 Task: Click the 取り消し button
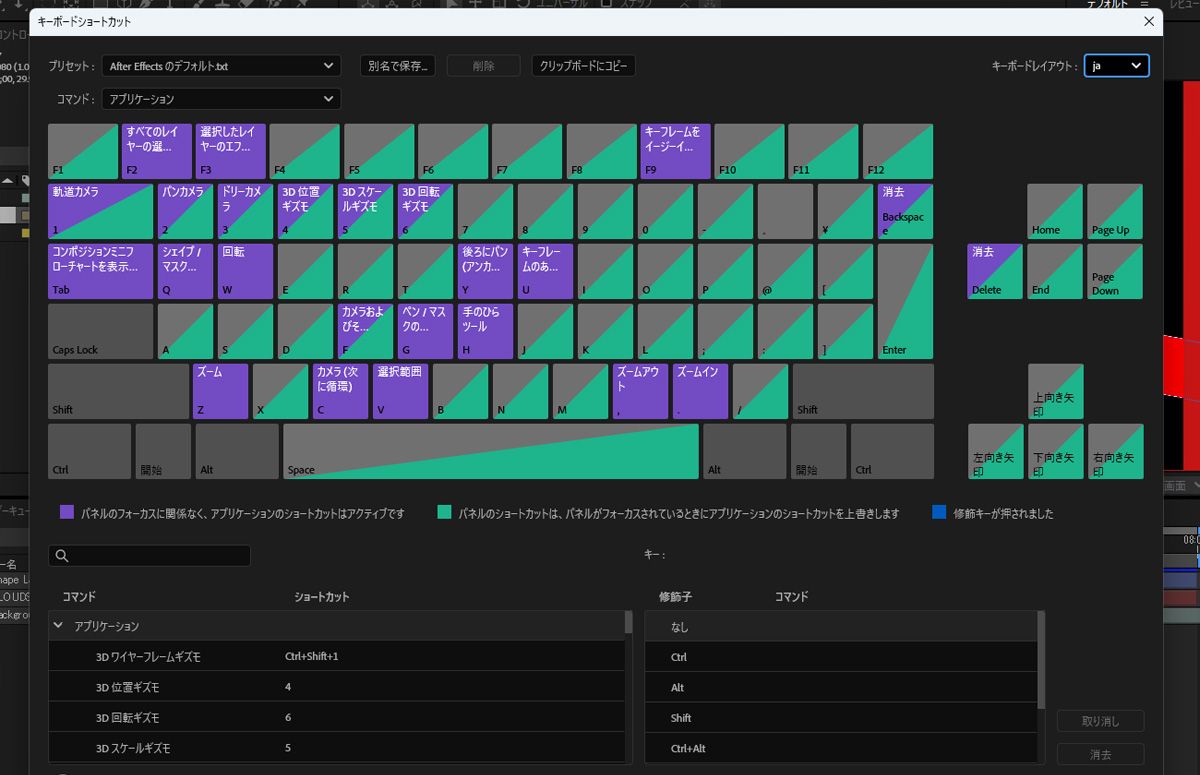pyautogui.click(x=1101, y=721)
